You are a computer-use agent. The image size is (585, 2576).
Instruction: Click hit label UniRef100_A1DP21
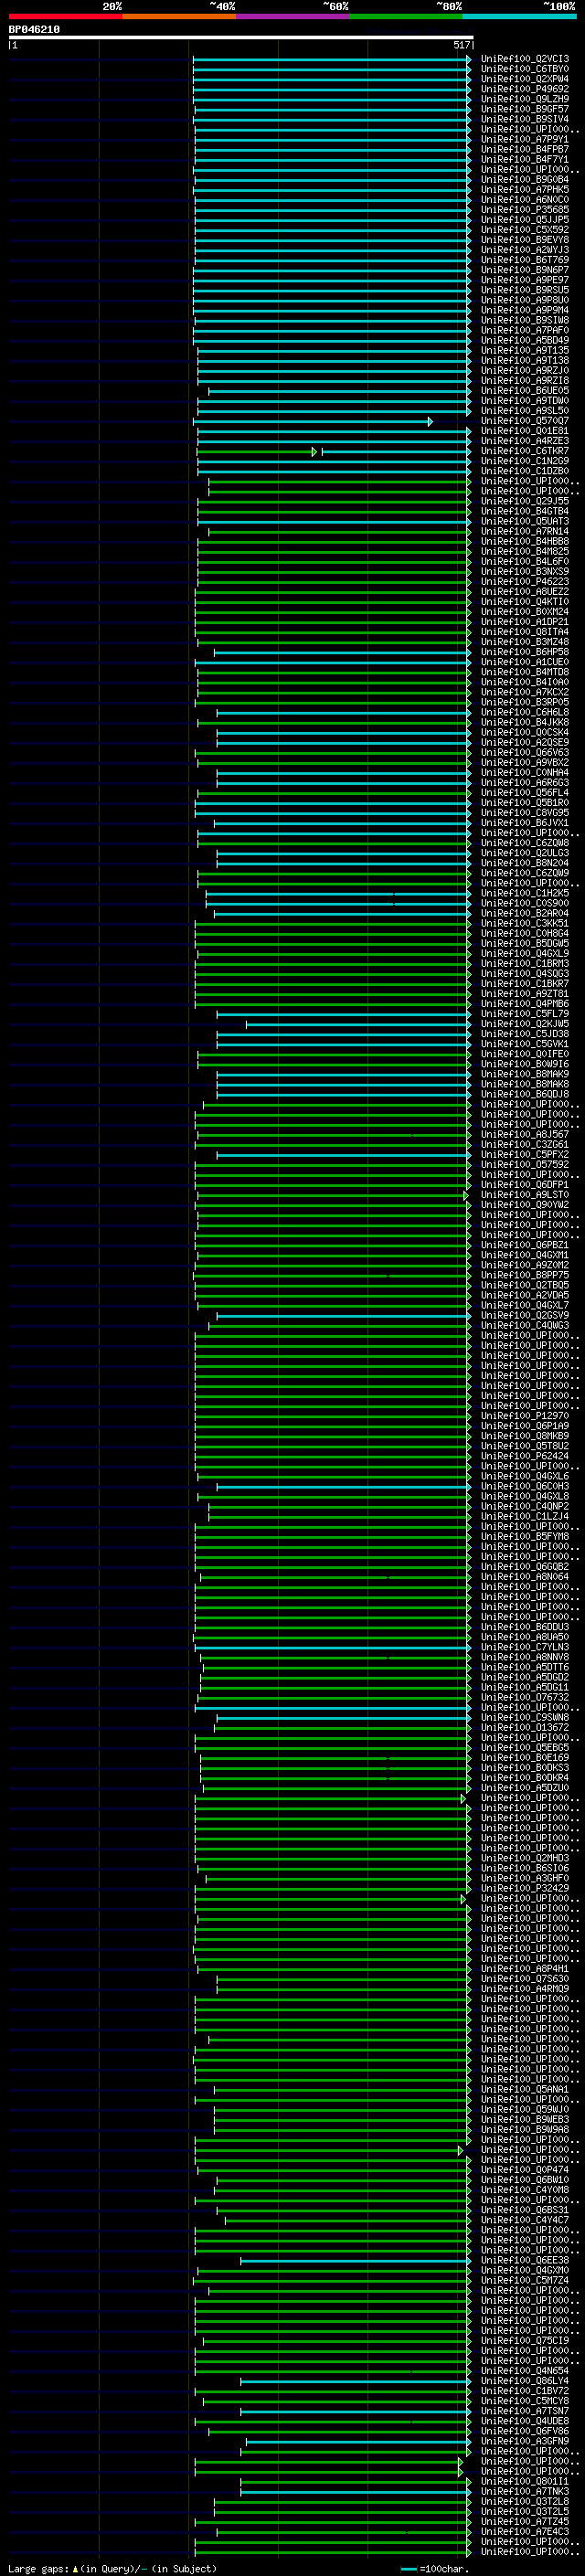(525, 622)
